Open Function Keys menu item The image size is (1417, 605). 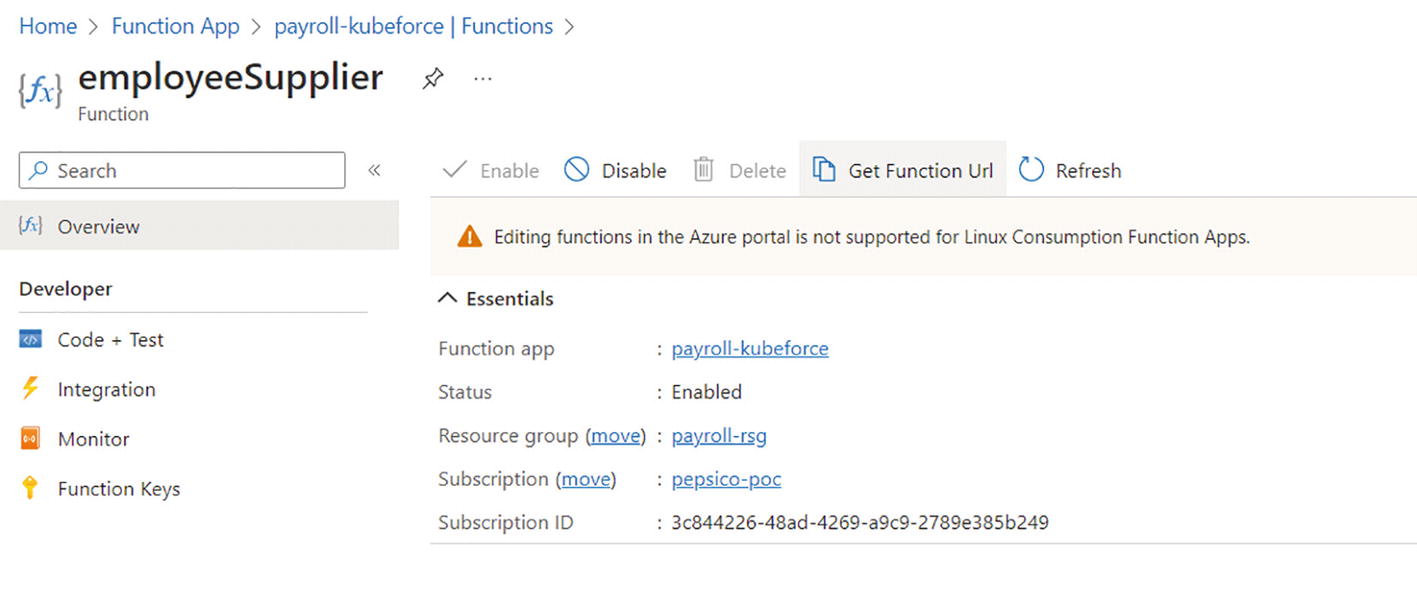click(x=118, y=489)
